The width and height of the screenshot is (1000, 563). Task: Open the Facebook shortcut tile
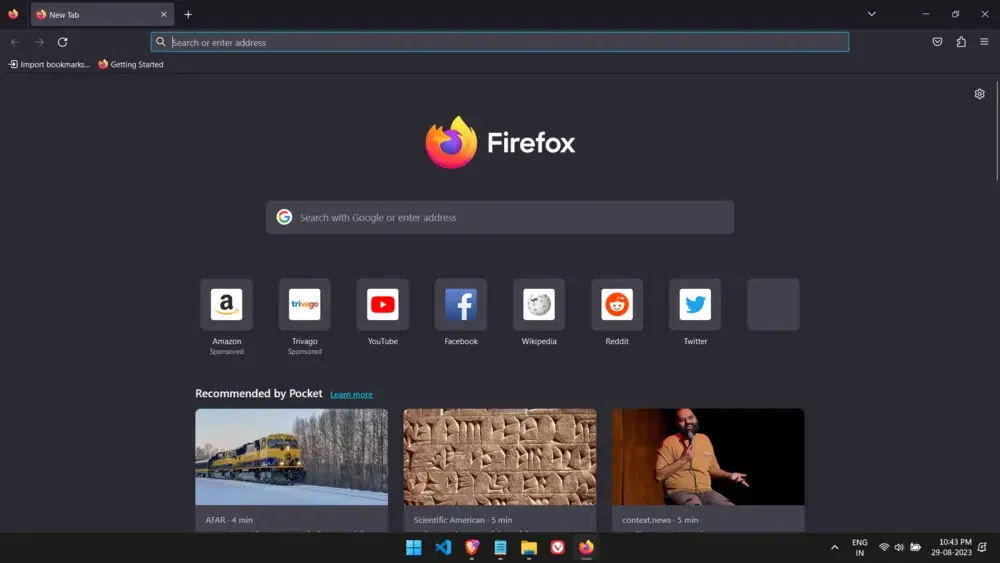click(460, 304)
